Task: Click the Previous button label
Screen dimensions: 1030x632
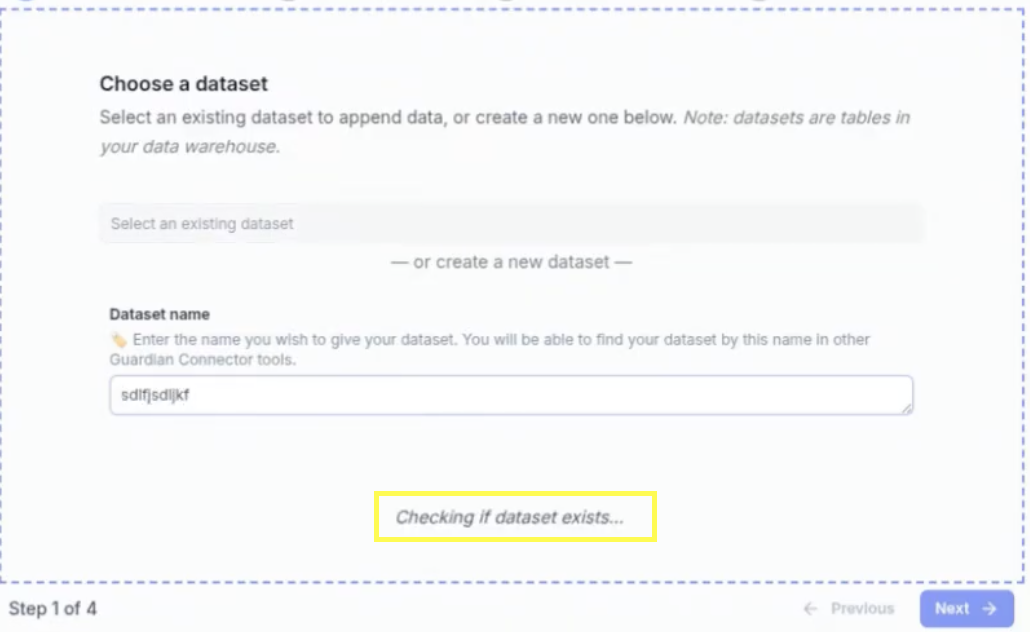Action: [862, 608]
